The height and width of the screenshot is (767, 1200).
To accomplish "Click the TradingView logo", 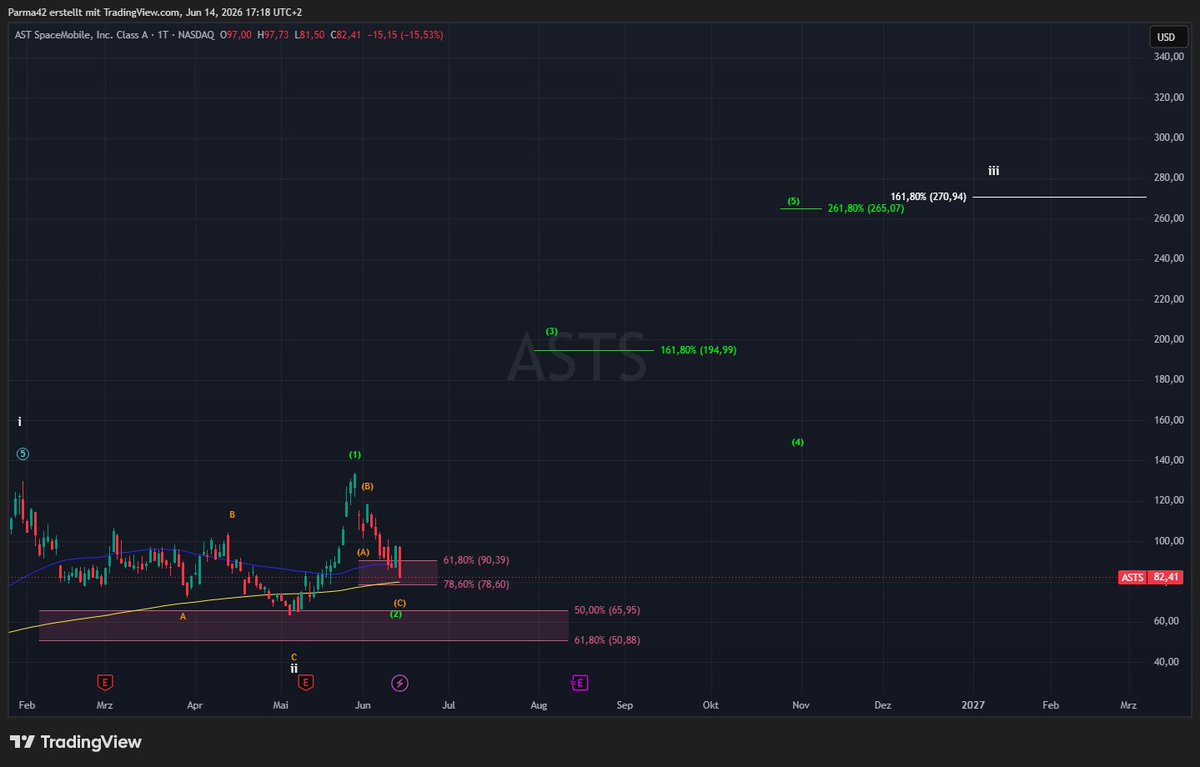I will [x=76, y=742].
